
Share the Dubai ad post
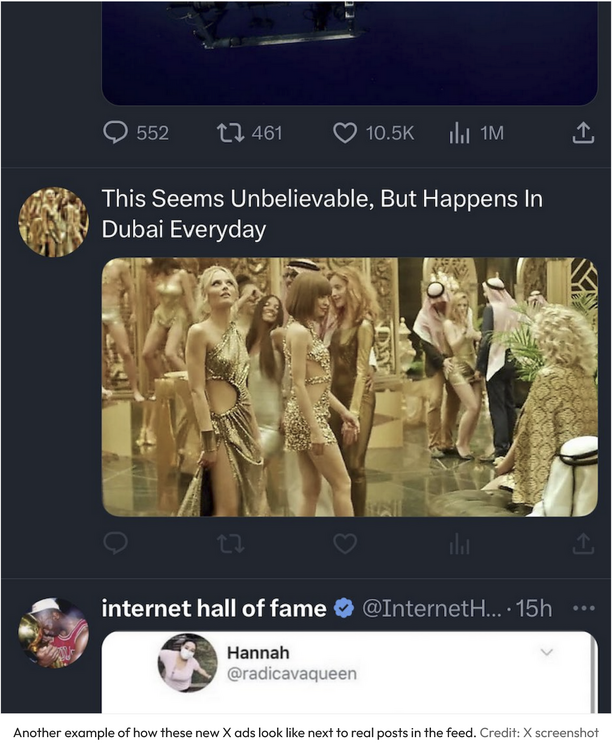click(583, 543)
